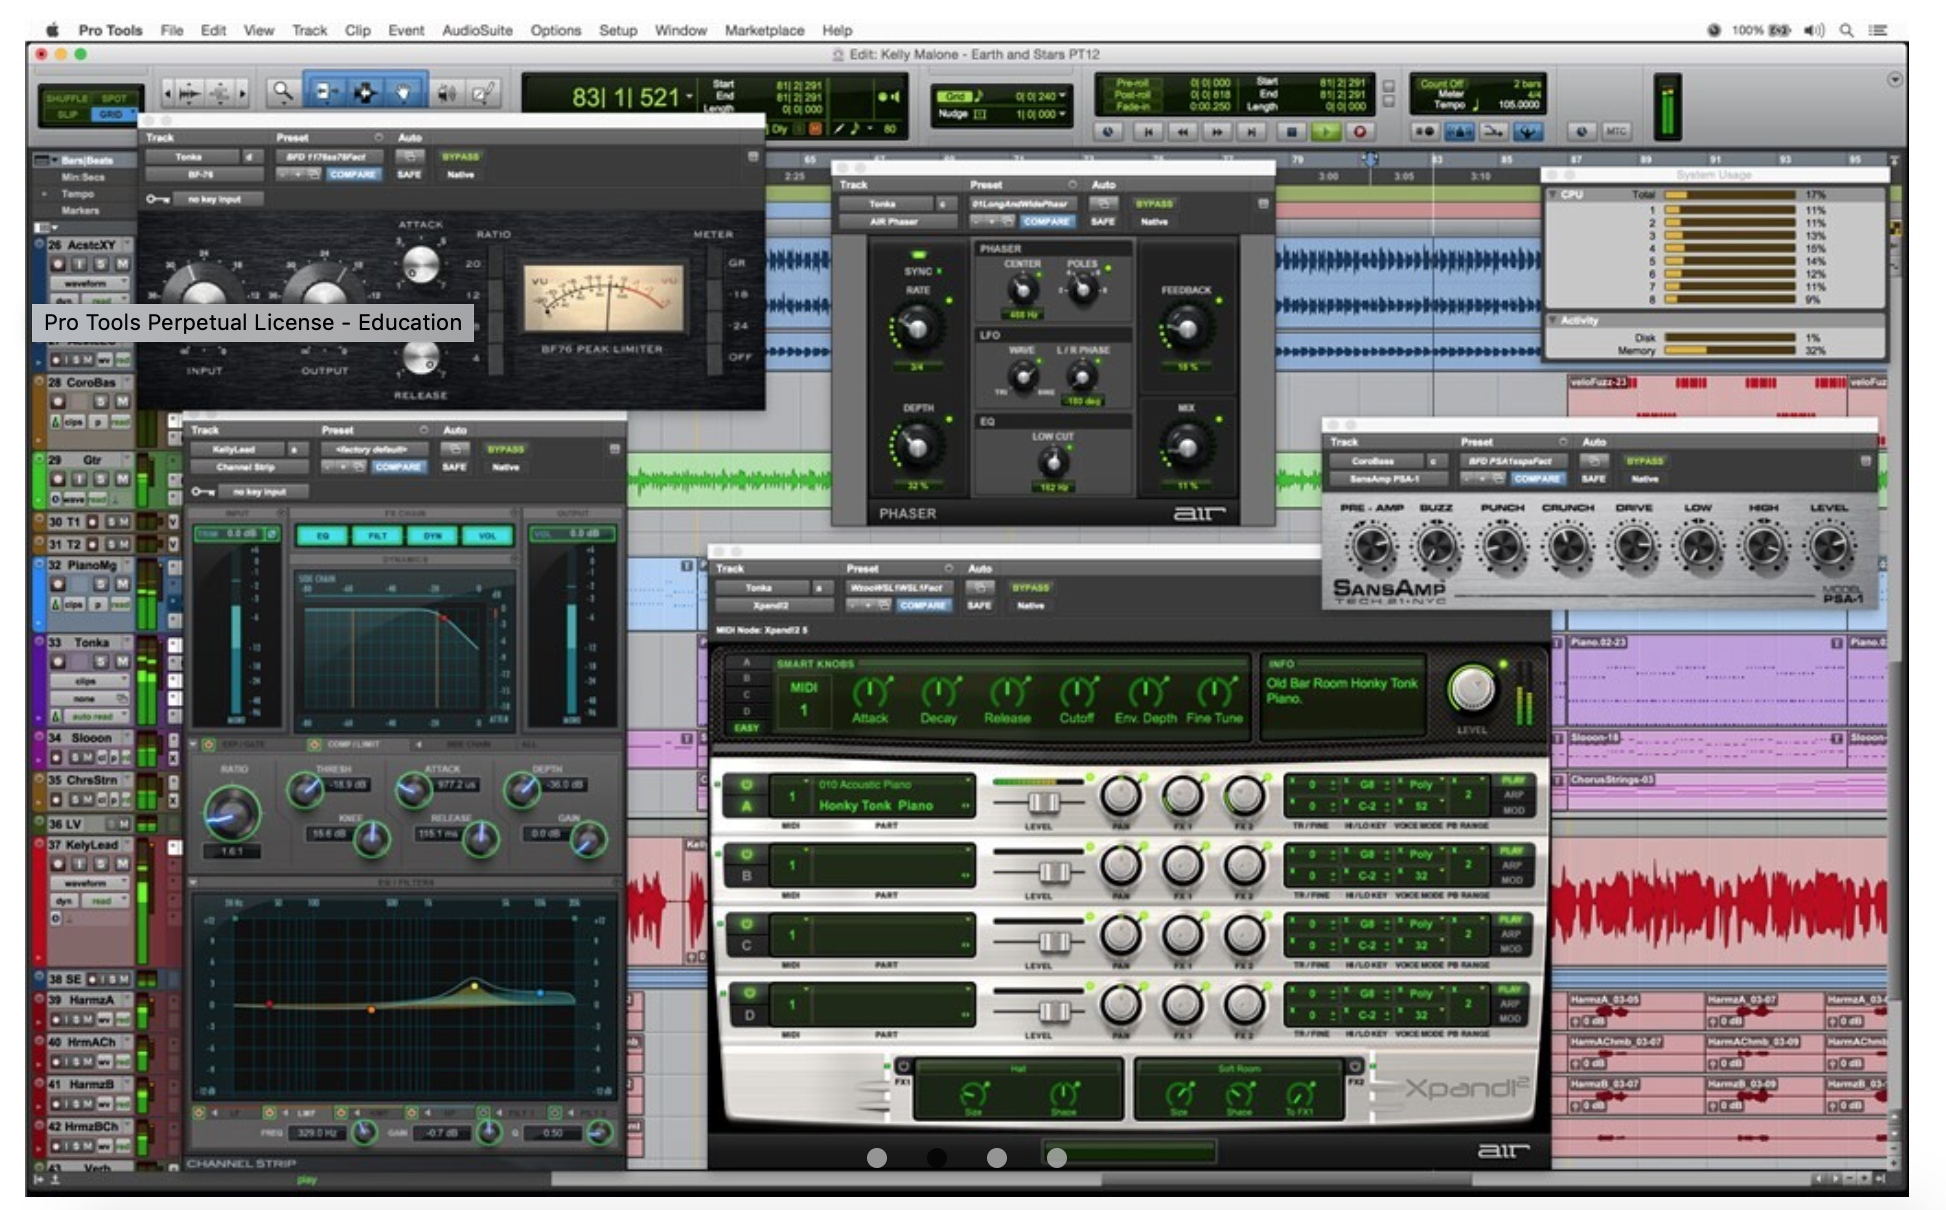
Task: Click the playhead marker on the timeline ruler
Action: [x=1369, y=159]
